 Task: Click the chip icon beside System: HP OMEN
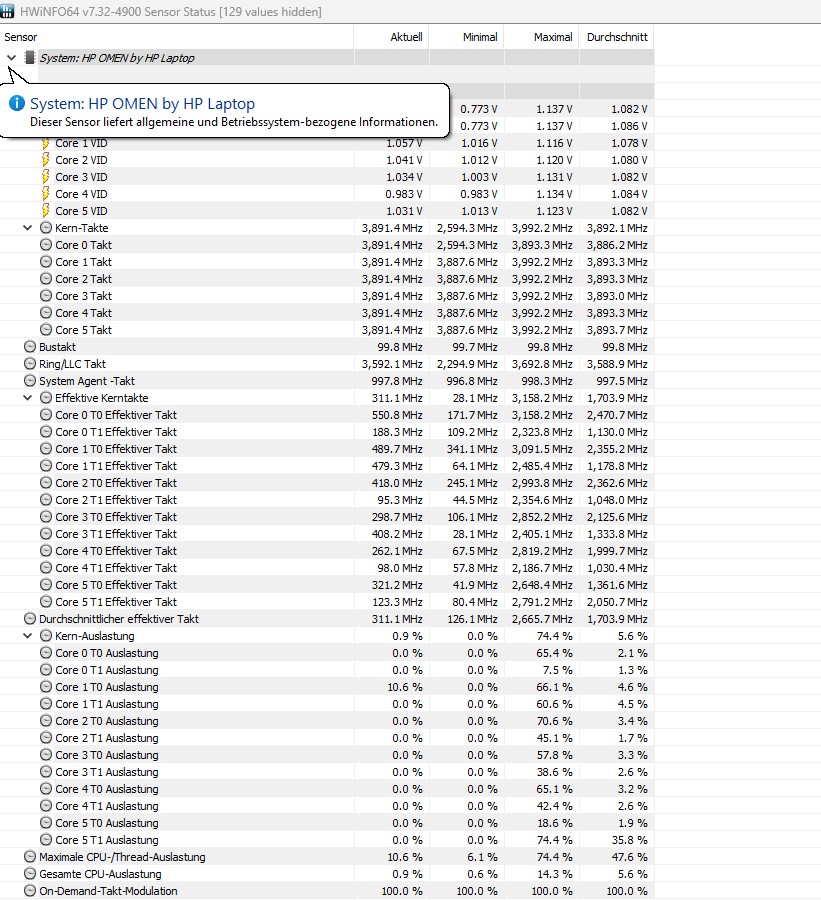point(30,57)
